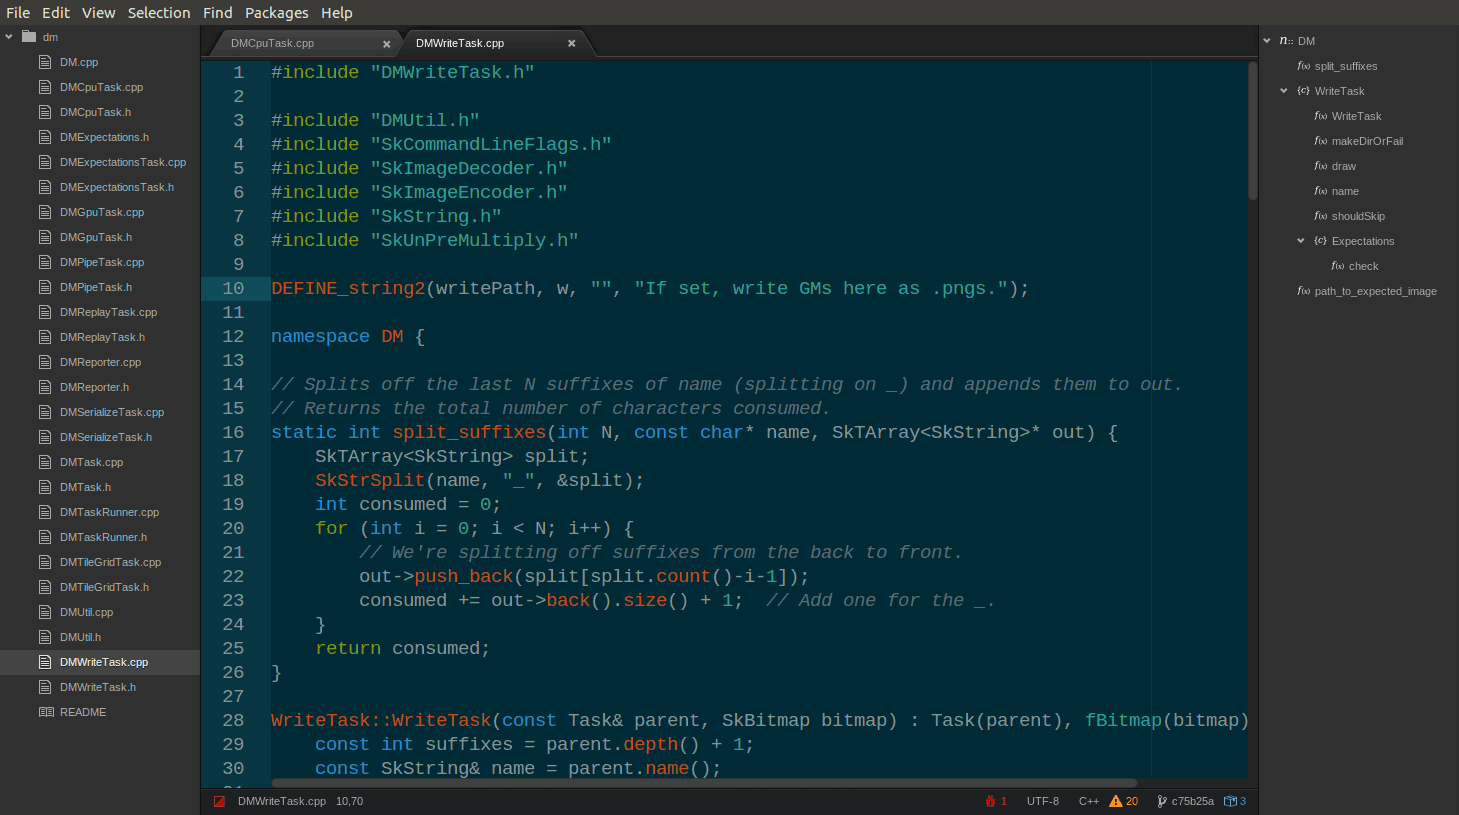Click the DMPipeTask.h file icon
This screenshot has width=1459, height=815.
45,287
